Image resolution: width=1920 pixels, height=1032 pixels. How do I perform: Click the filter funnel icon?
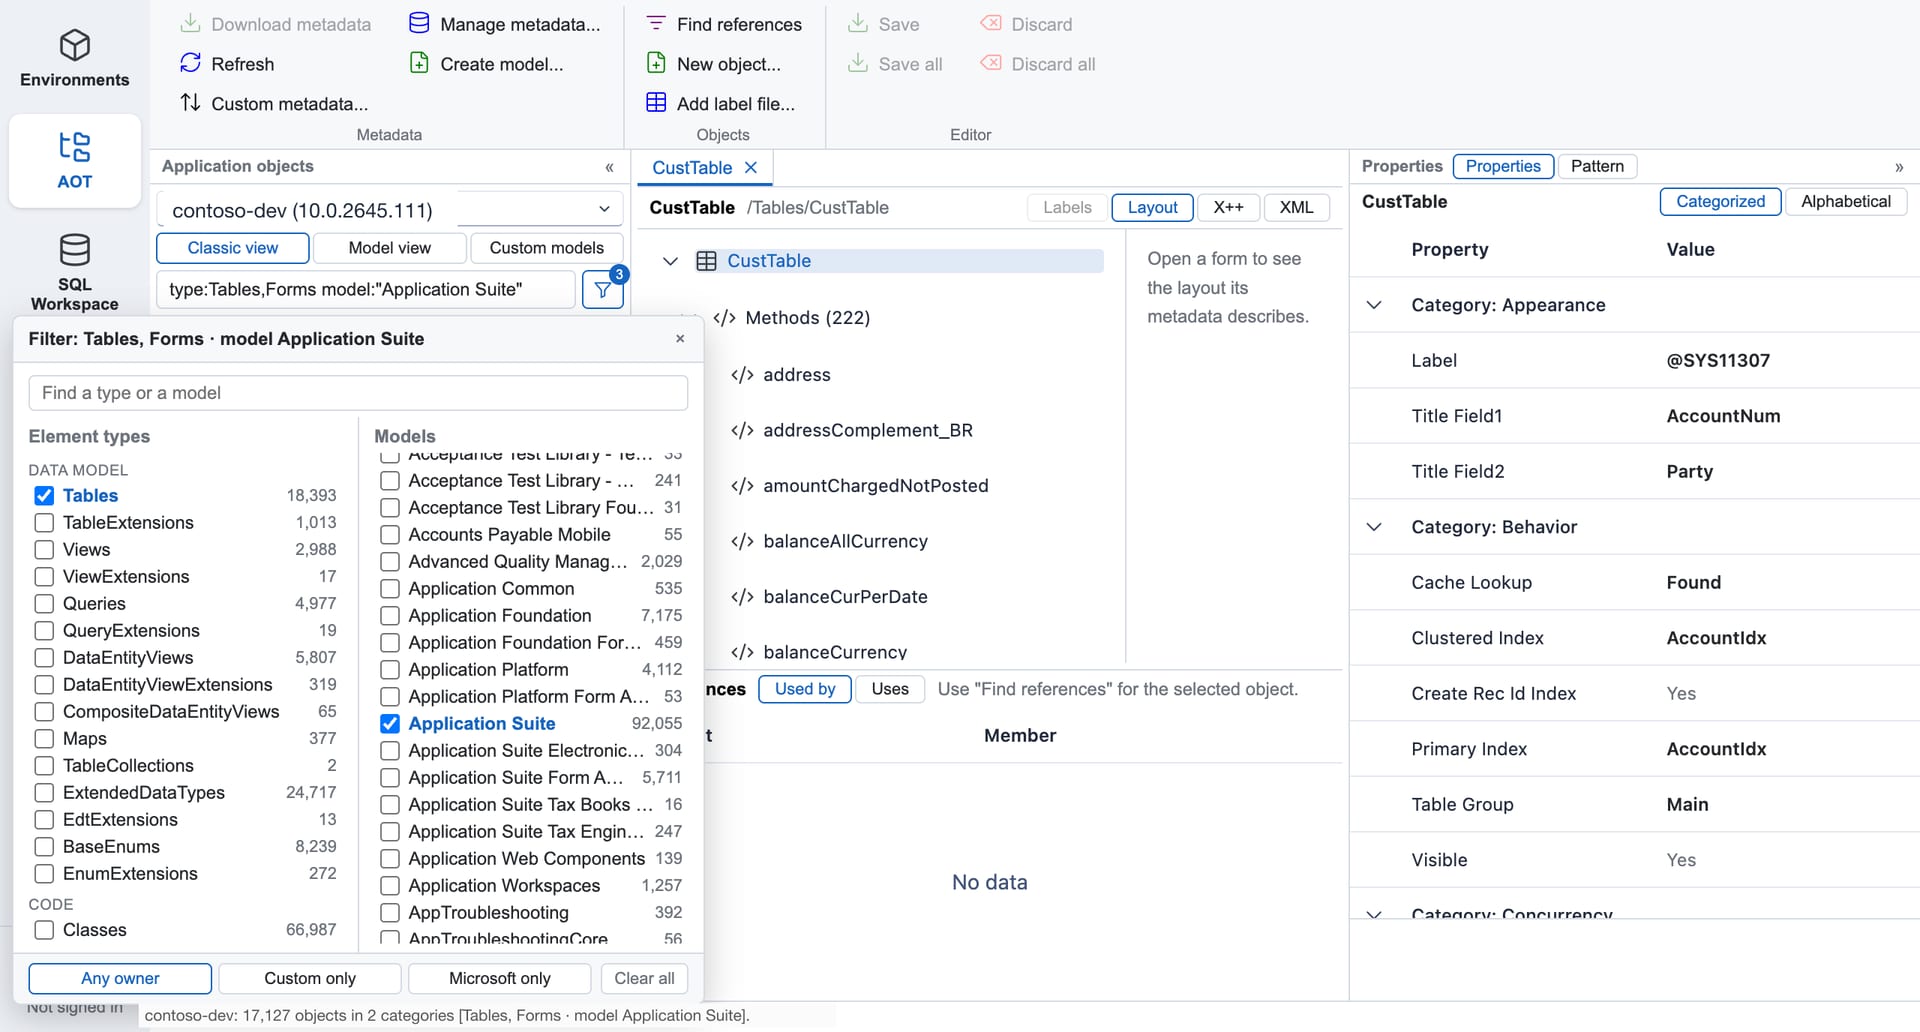coord(603,290)
